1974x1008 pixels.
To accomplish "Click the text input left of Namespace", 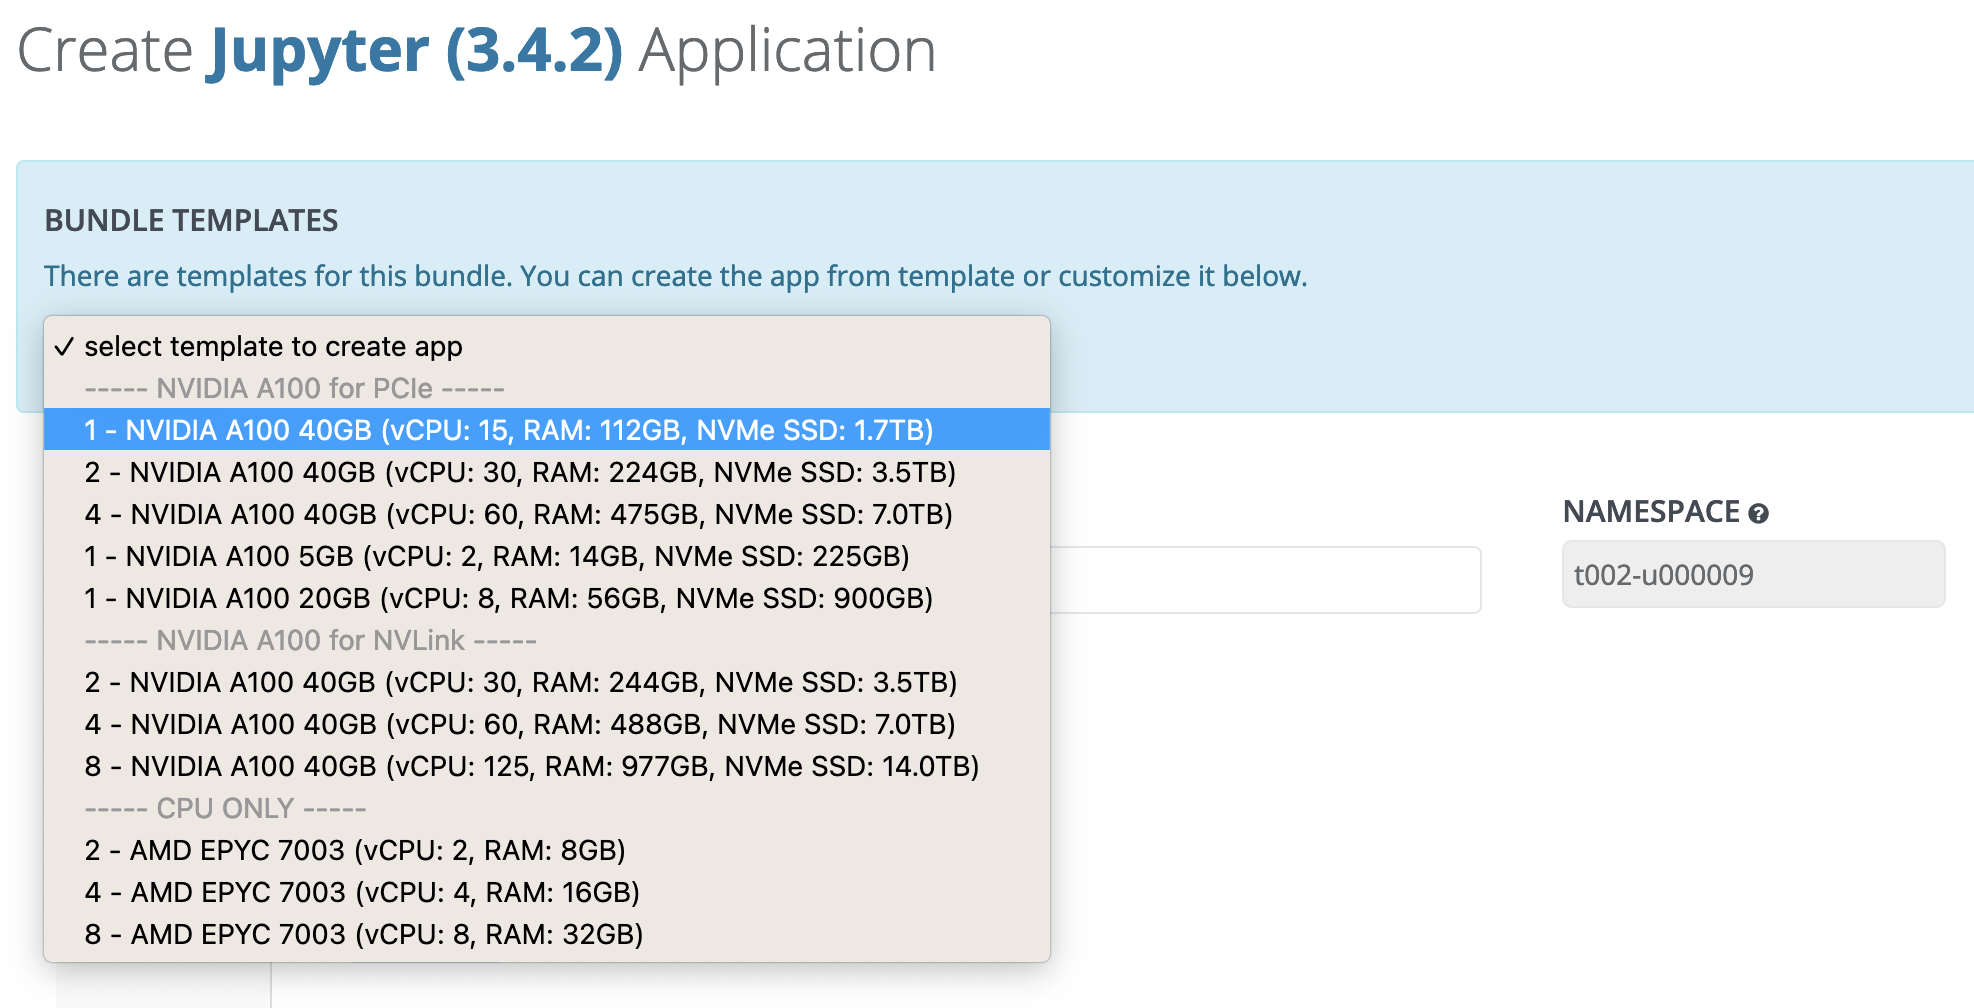I will point(1265,579).
